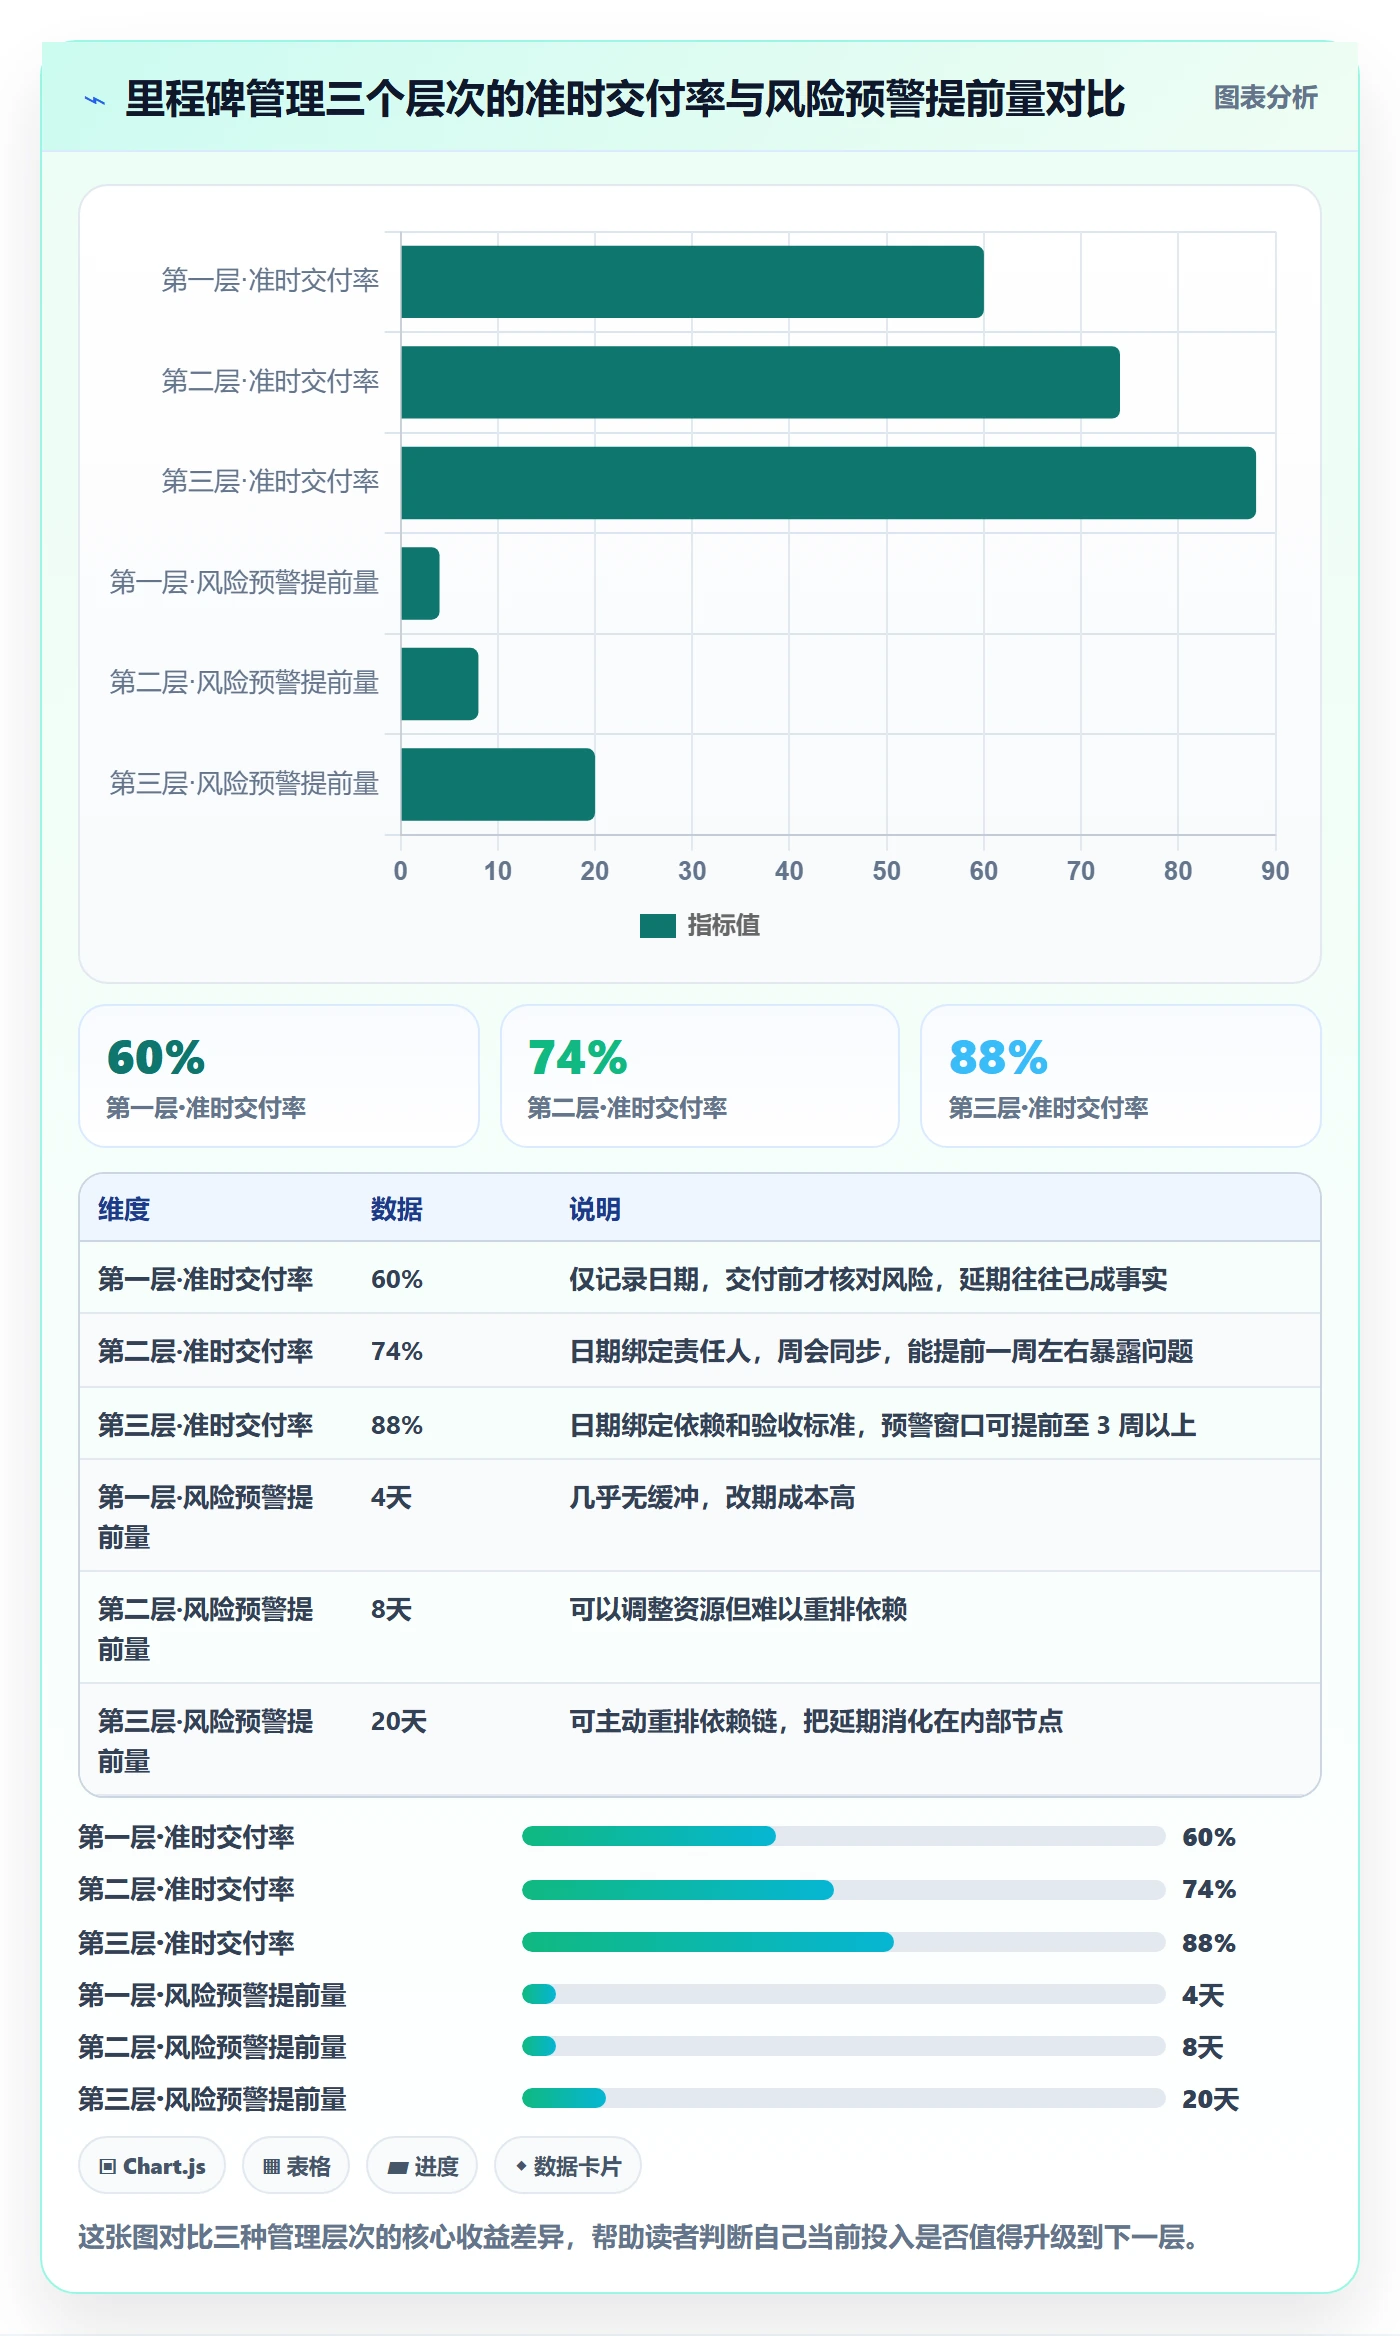Screen dimensions: 1400x2336
Task: Select the 进度 tag chip
Action: click(422, 2166)
